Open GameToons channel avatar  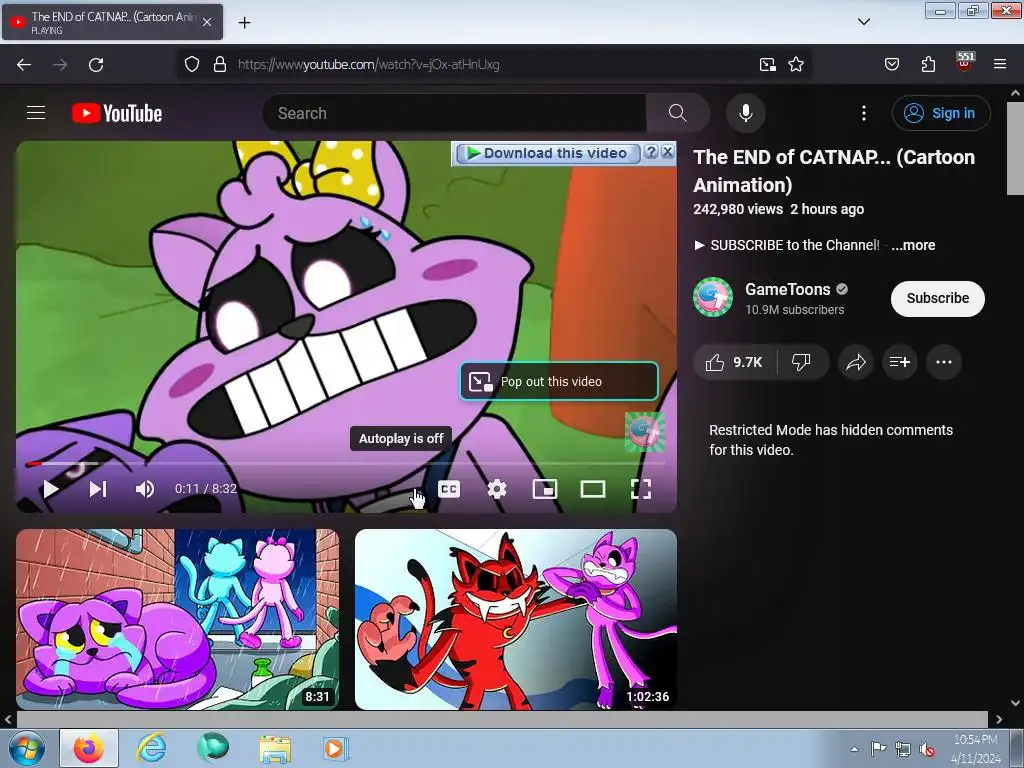pos(712,297)
